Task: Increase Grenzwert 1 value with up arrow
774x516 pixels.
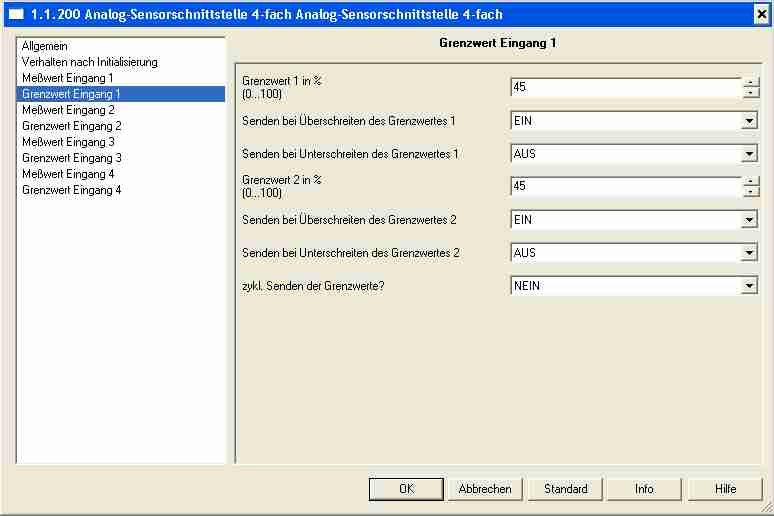Action: click(x=750, y=82)
